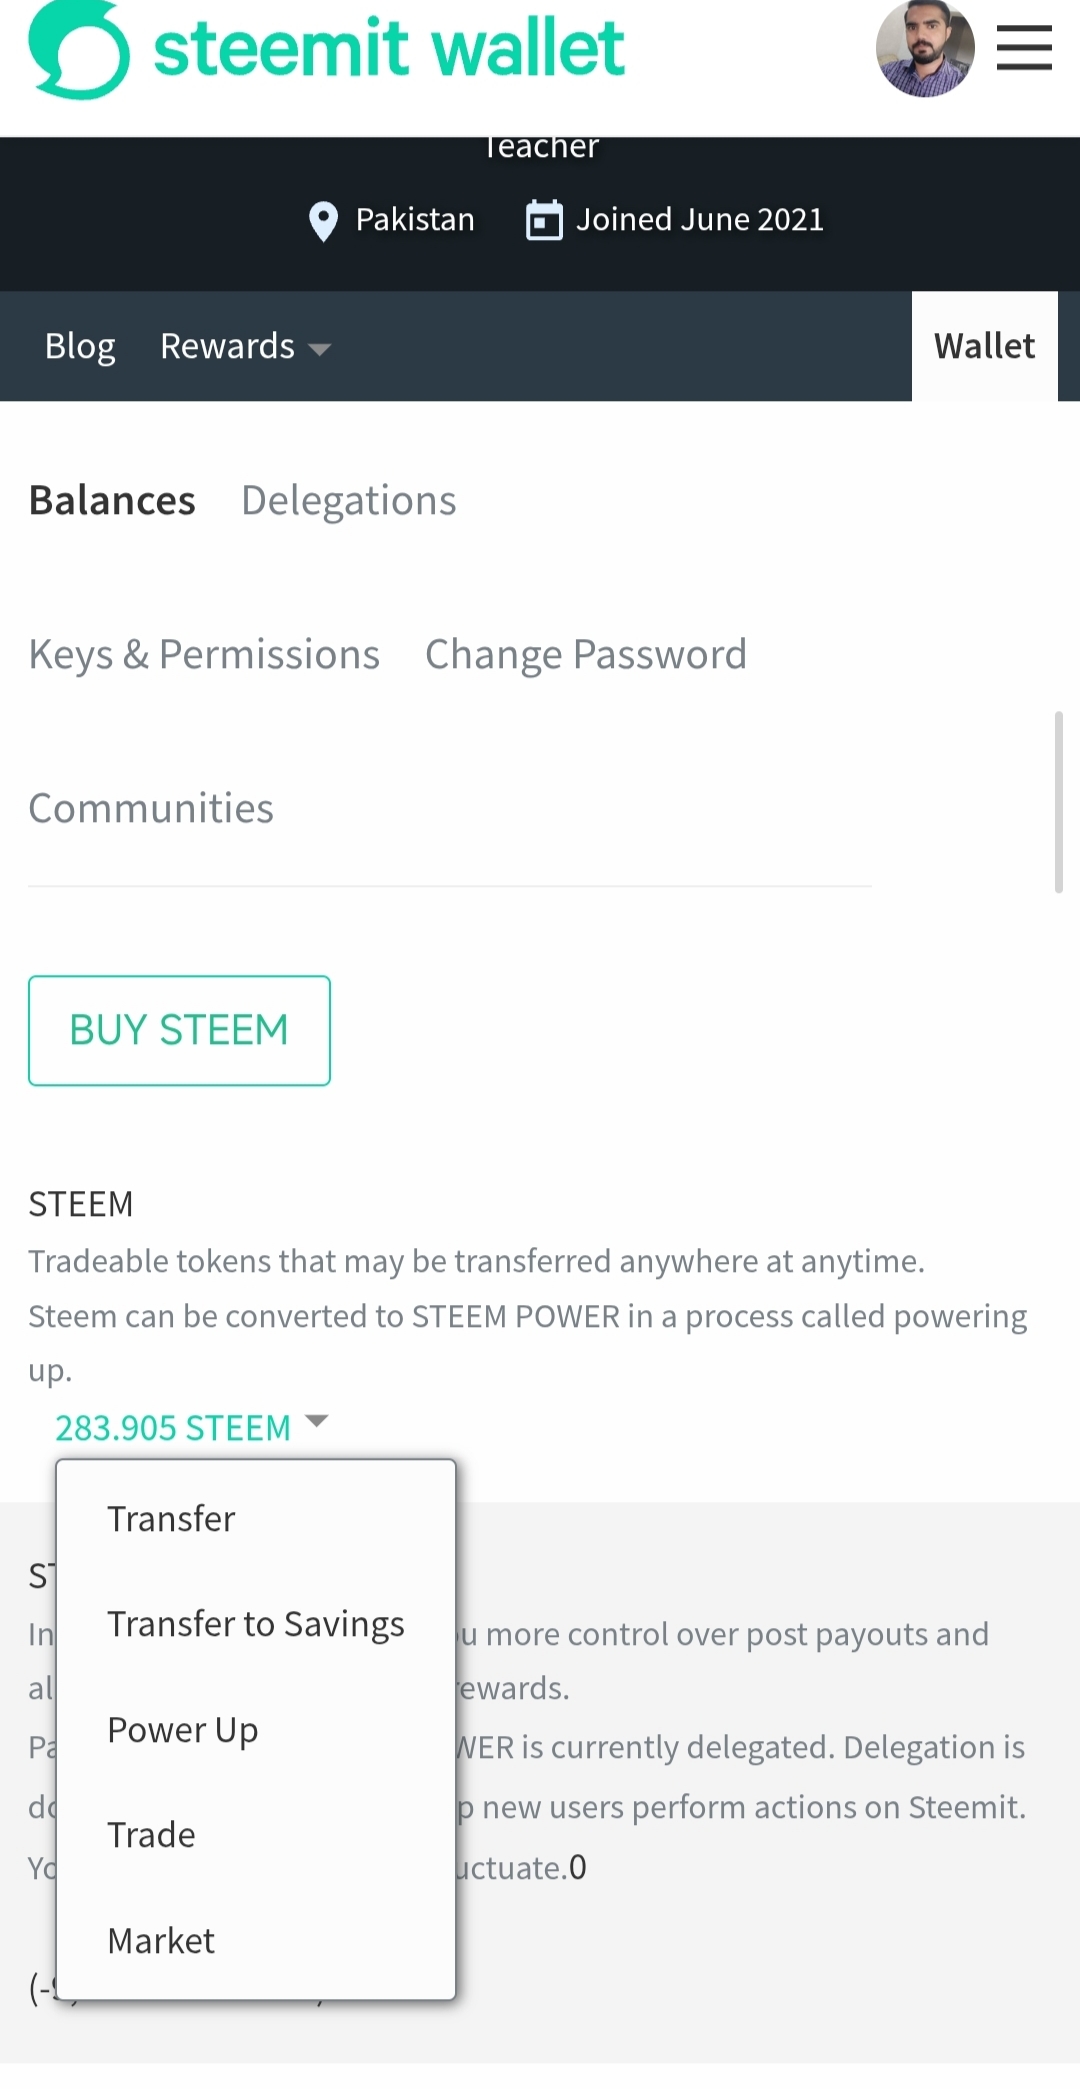This screenshot has height=2089, width=1080.
Task: Click the user profile avatar
Action: pyautogui.click(x=925, y=49)
